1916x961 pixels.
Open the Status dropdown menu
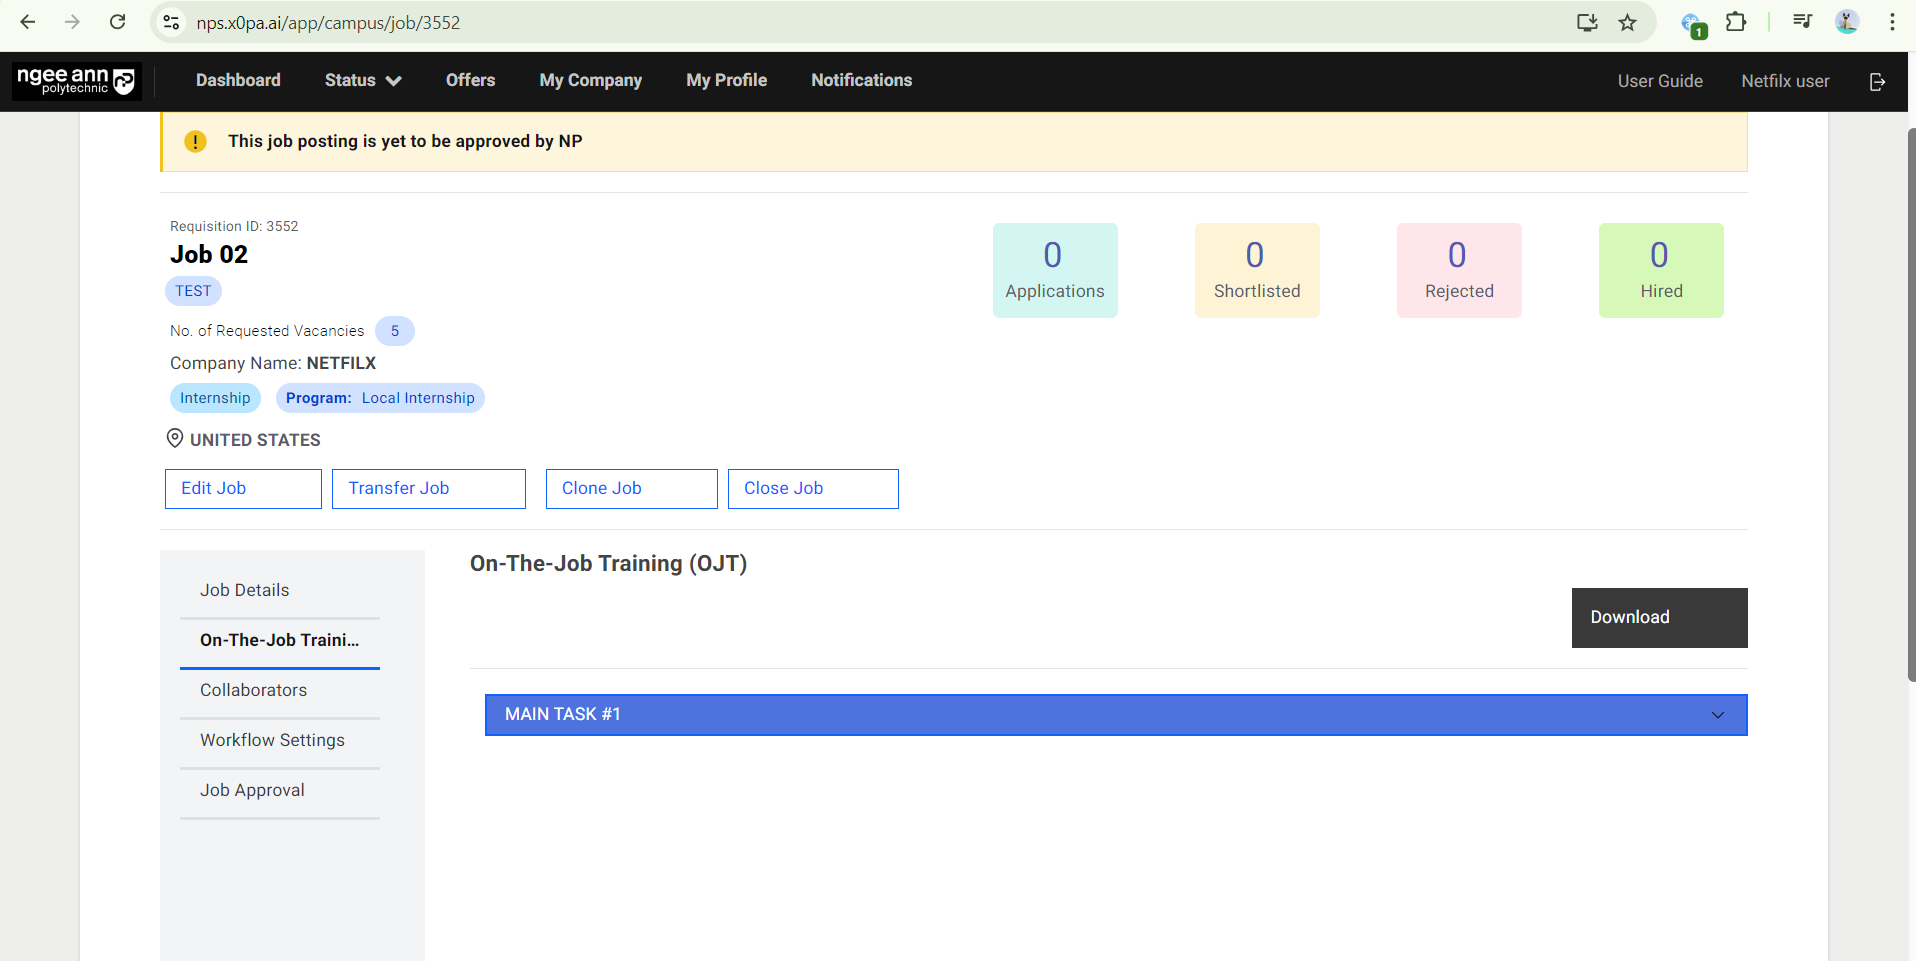pos(362,81)
